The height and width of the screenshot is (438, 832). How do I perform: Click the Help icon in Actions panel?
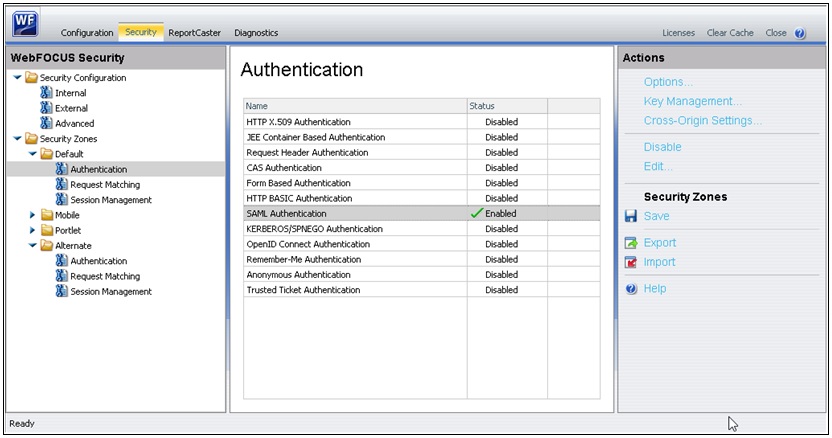(x=631, y=289)
